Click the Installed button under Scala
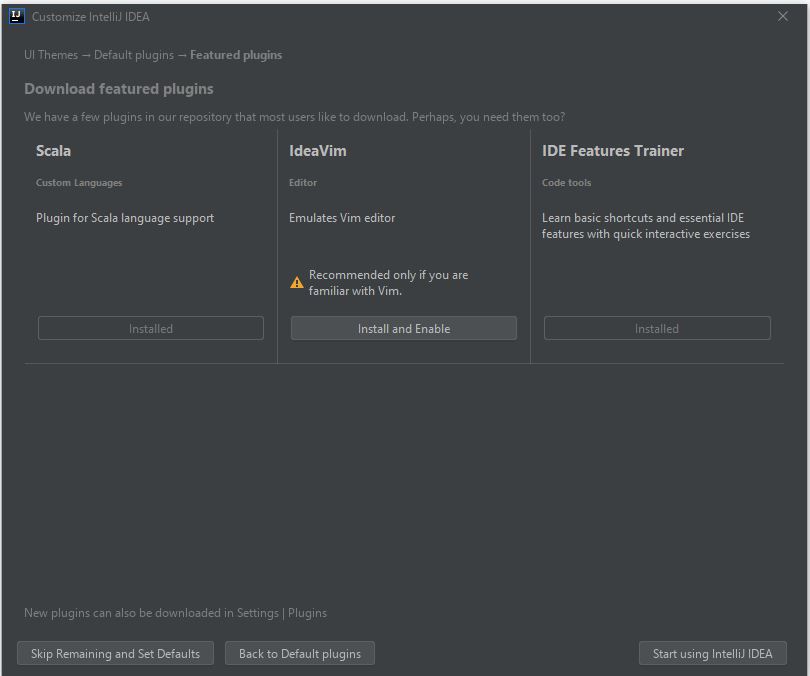The image size is (810, 676). 150,328
